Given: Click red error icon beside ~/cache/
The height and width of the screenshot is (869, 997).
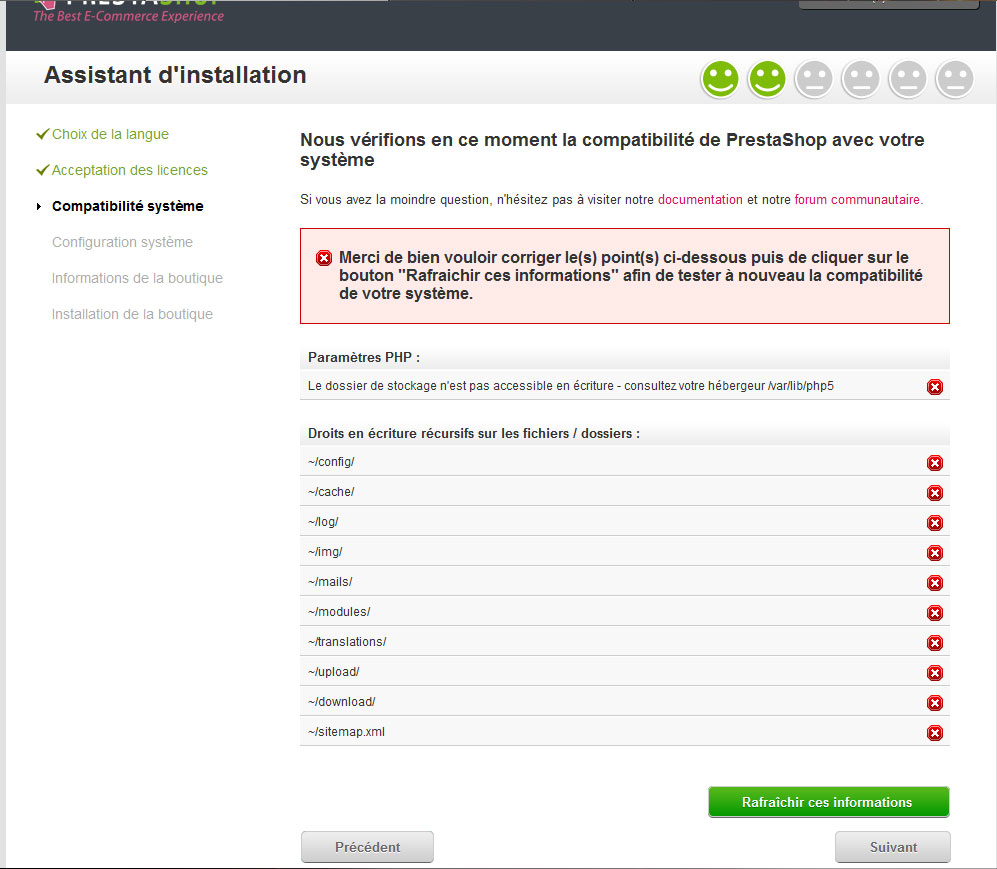Looking at the screenshot, I should coord(935,493).
